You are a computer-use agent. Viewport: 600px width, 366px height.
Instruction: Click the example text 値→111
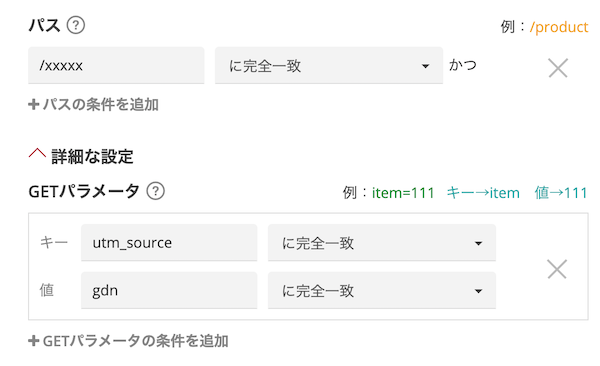[561, 193]
